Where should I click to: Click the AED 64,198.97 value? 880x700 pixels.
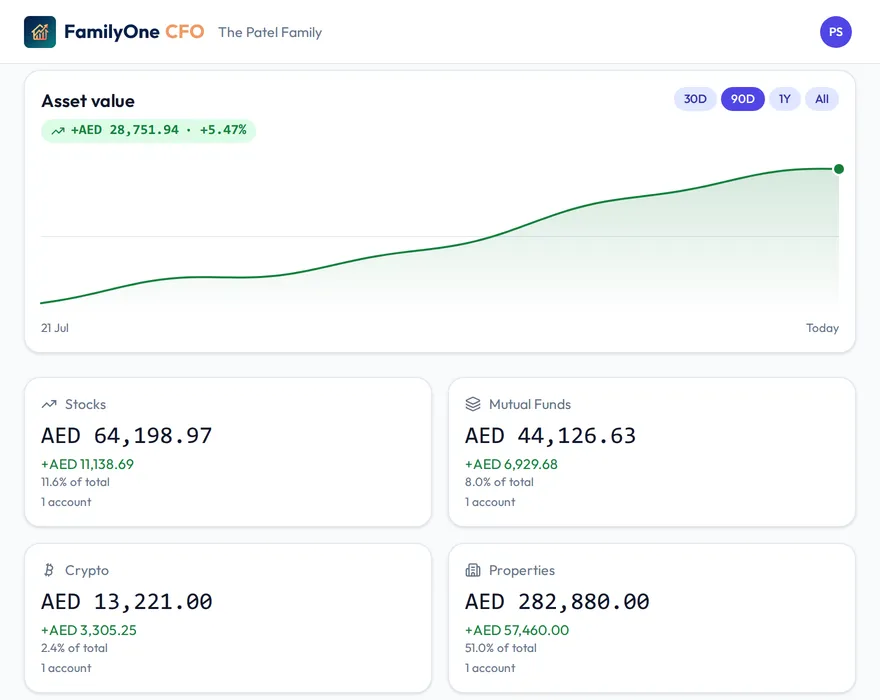click(127, 436)
